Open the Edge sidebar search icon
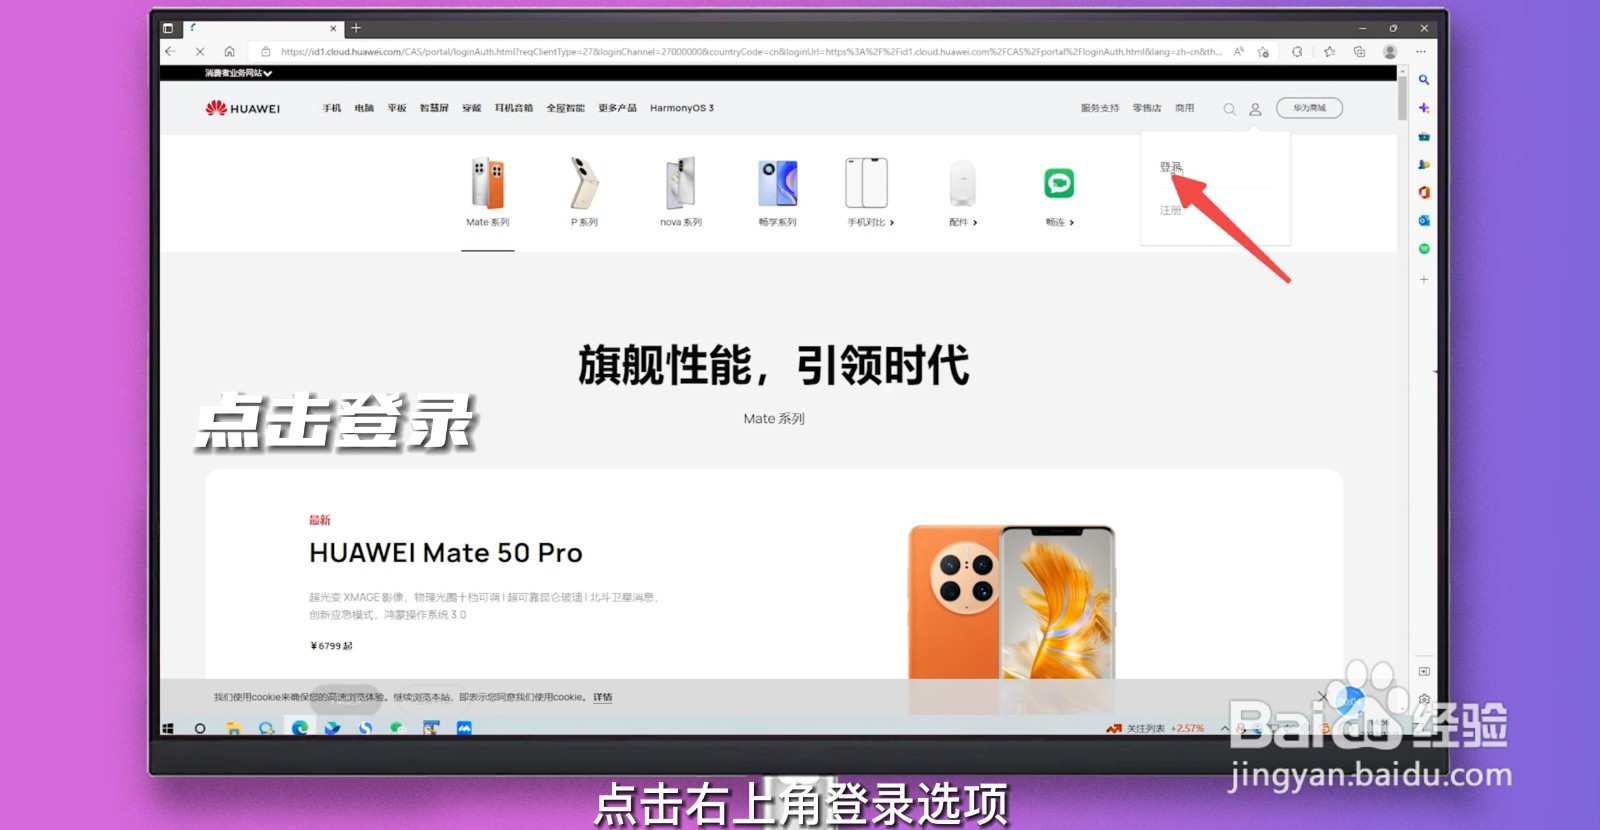 pyautogui.click(x=1424, y=79)
